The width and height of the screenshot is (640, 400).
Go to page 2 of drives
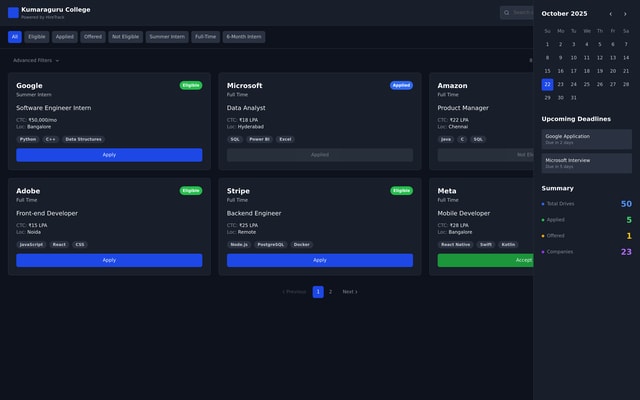tap(330, 292)
